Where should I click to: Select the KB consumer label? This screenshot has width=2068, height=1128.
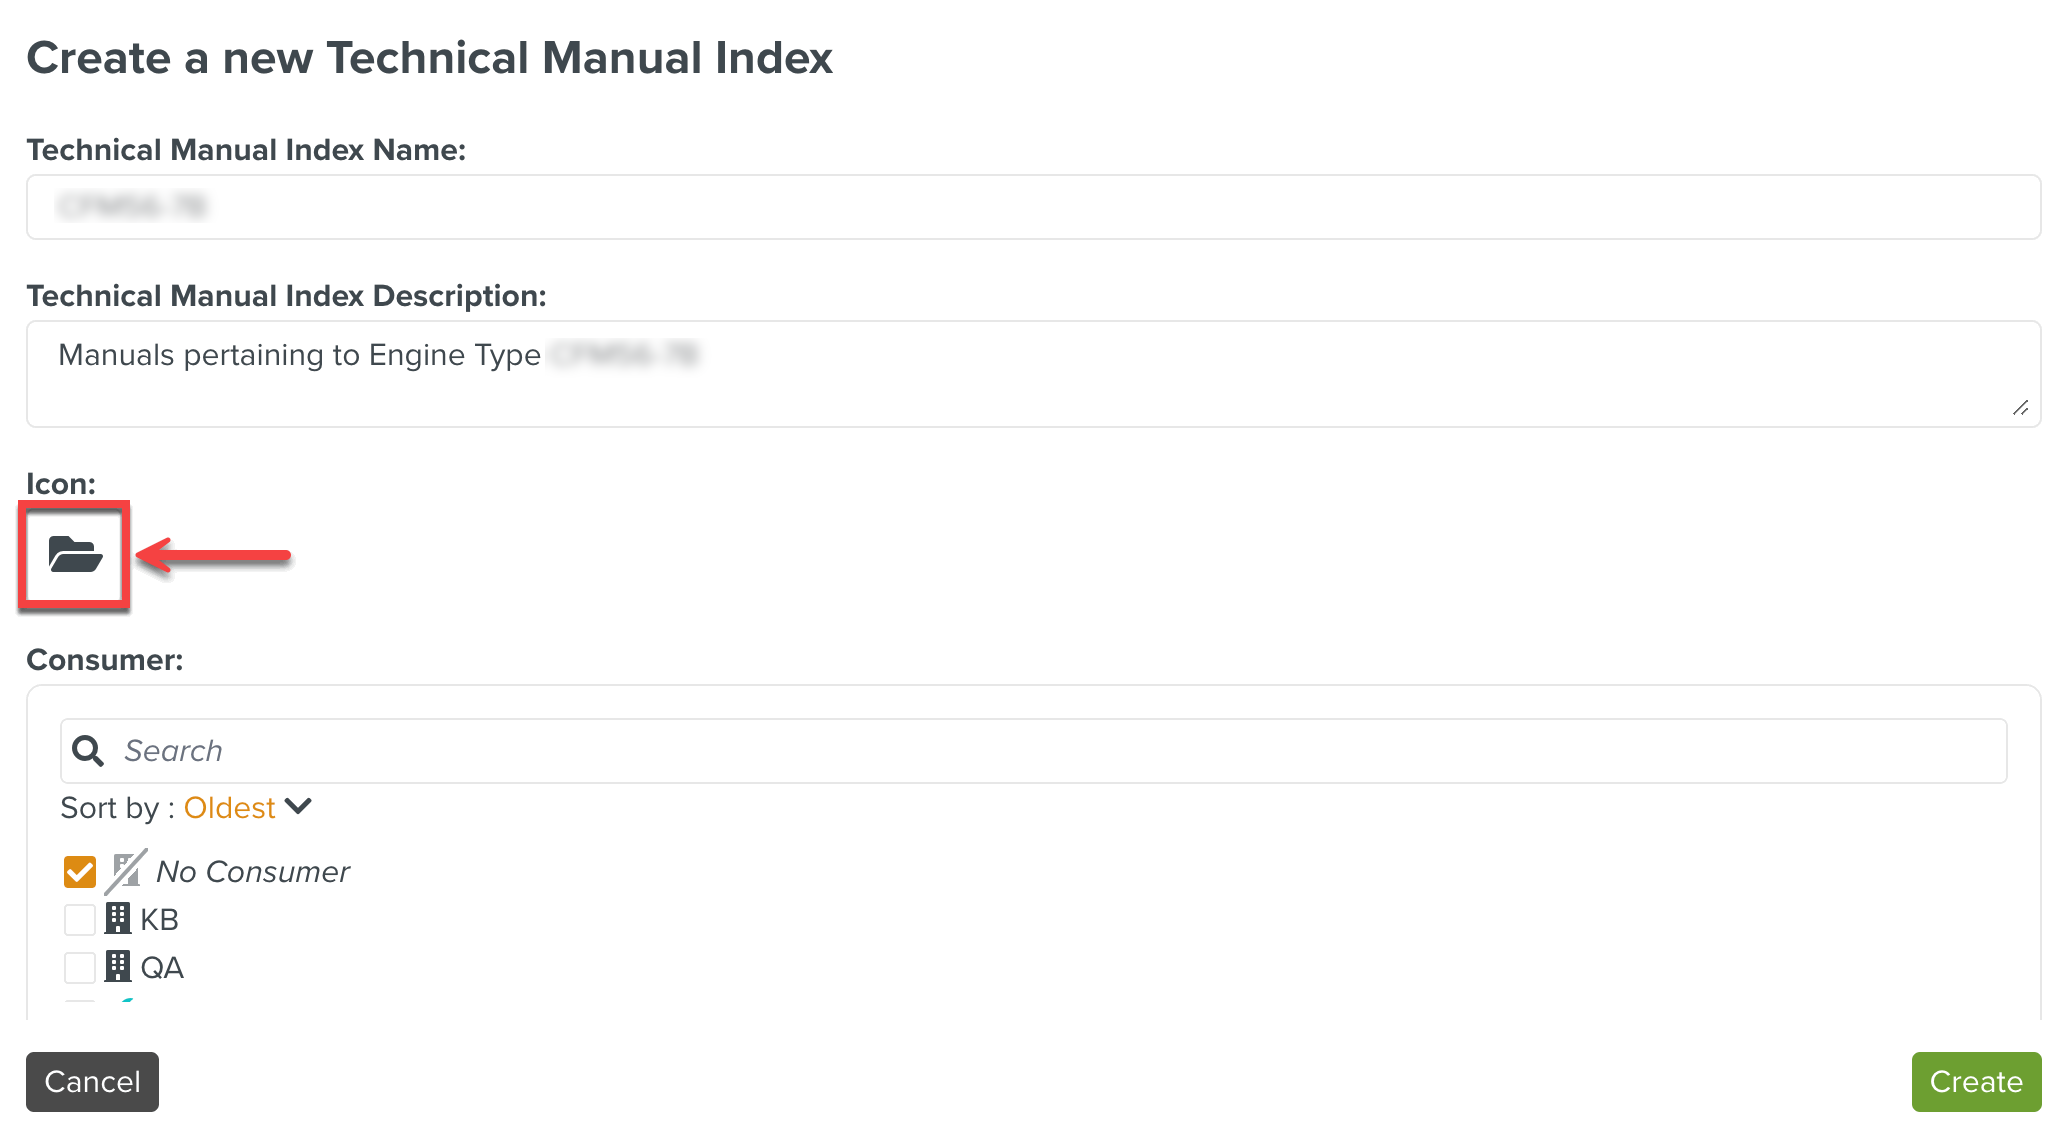click(x=160, y=919)
